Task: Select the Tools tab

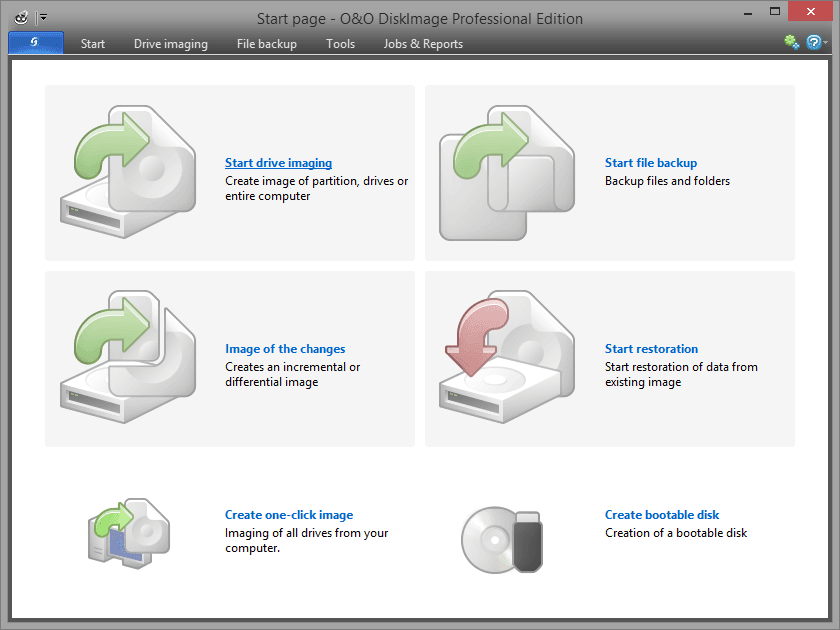Action: coord(341,44)
